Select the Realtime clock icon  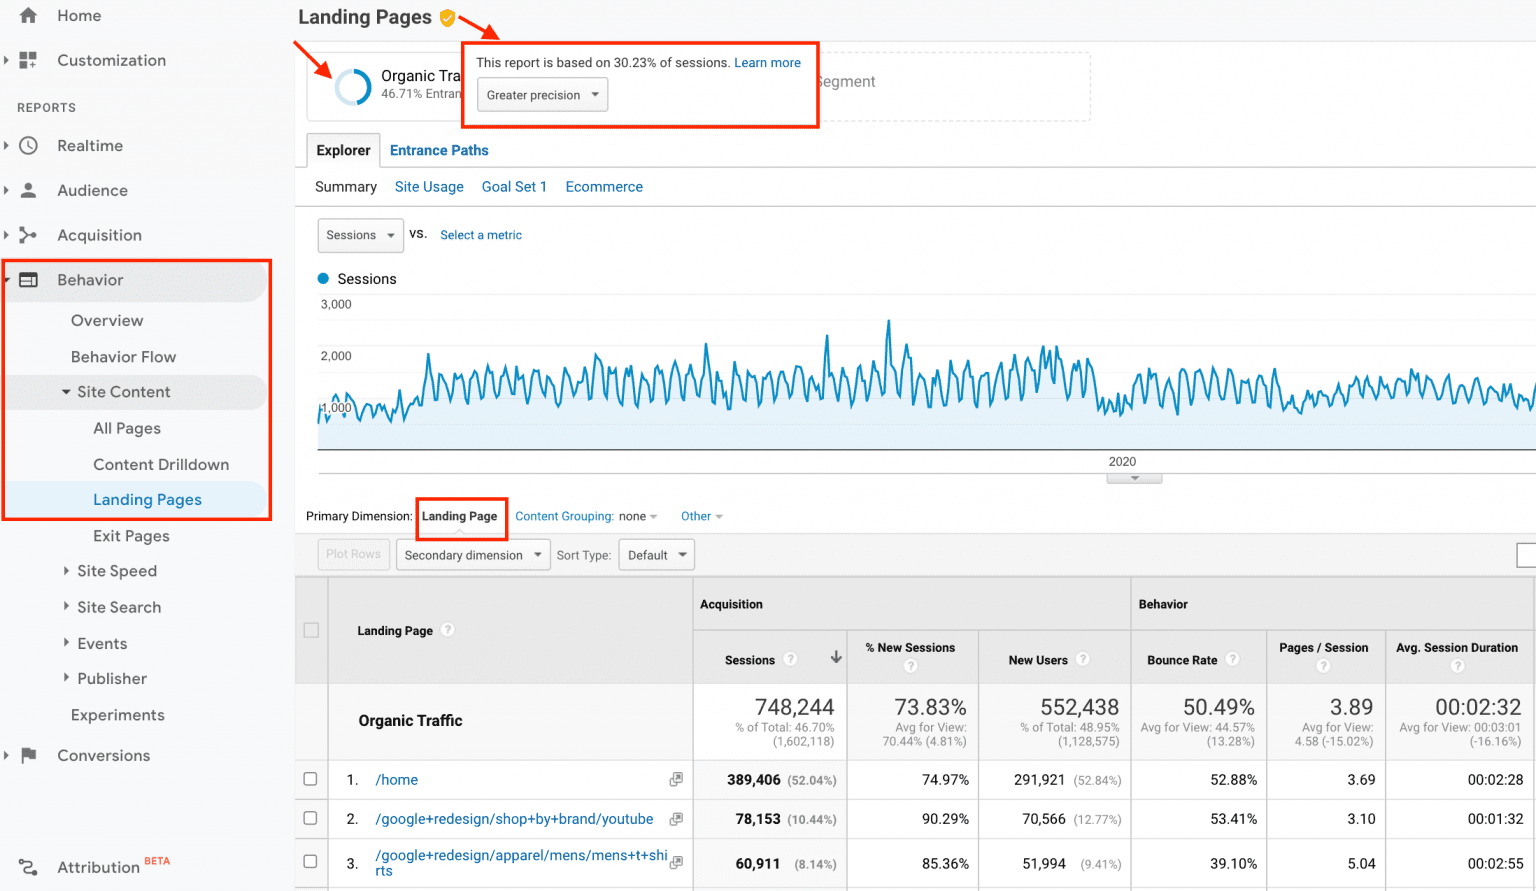tap(29, 145)
